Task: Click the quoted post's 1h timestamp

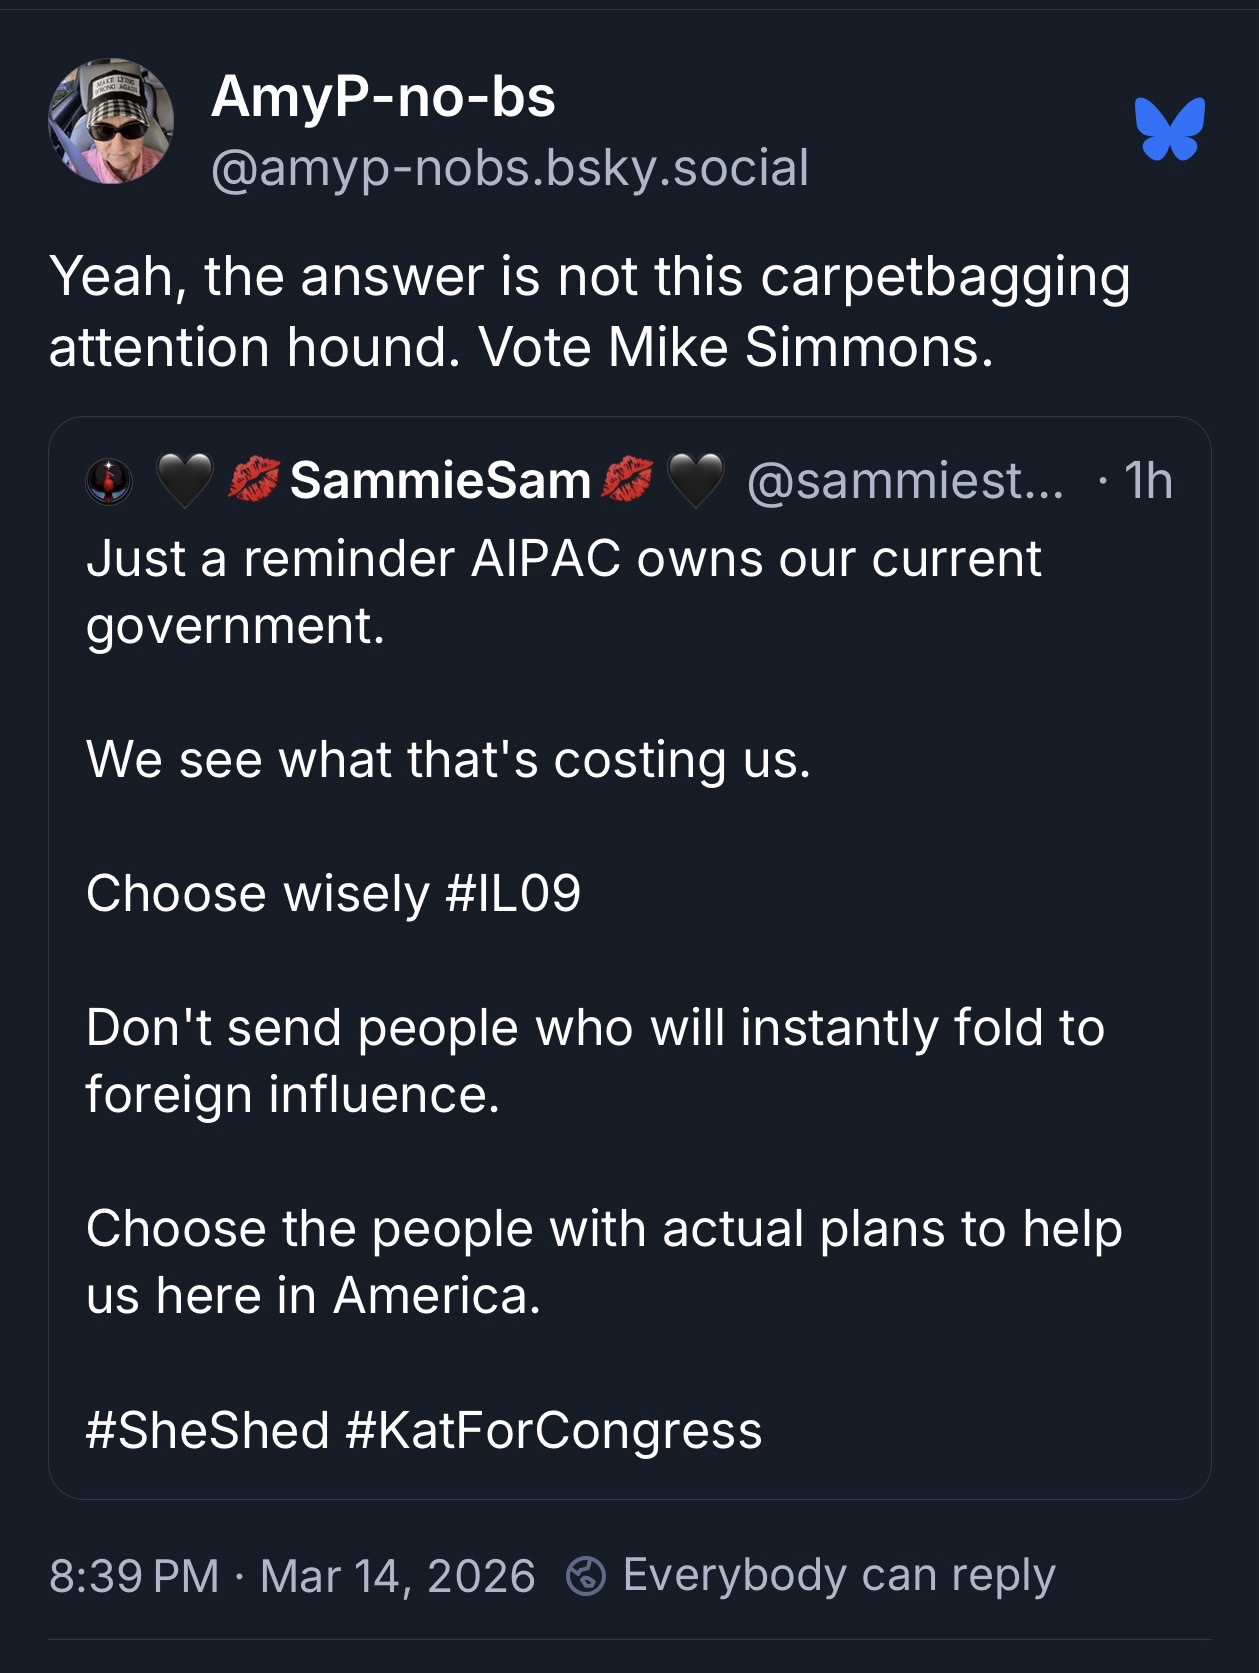Action: pyautogui.click(x=1147, y=481)
